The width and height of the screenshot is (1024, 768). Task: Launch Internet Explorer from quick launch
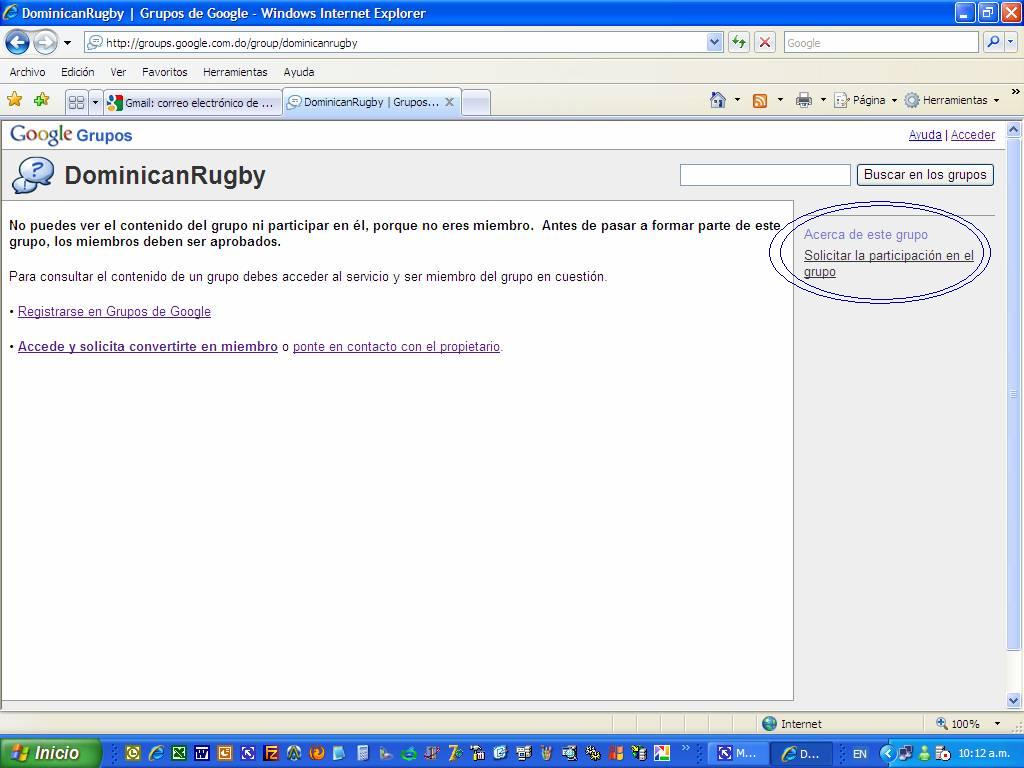155,753
